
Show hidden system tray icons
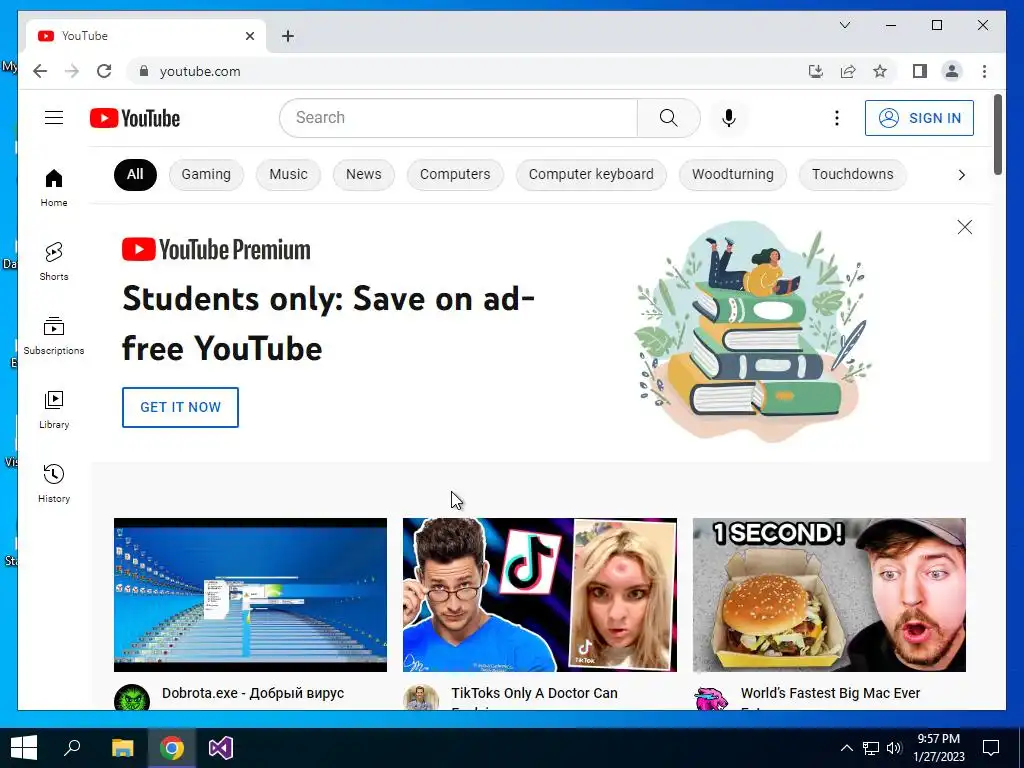tap(846, 748)
